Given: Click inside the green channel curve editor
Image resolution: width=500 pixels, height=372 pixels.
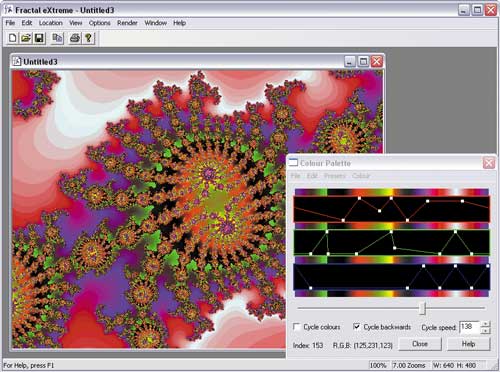Looking at the screenshot, I should pyautogui.click(x=392, y=242).
